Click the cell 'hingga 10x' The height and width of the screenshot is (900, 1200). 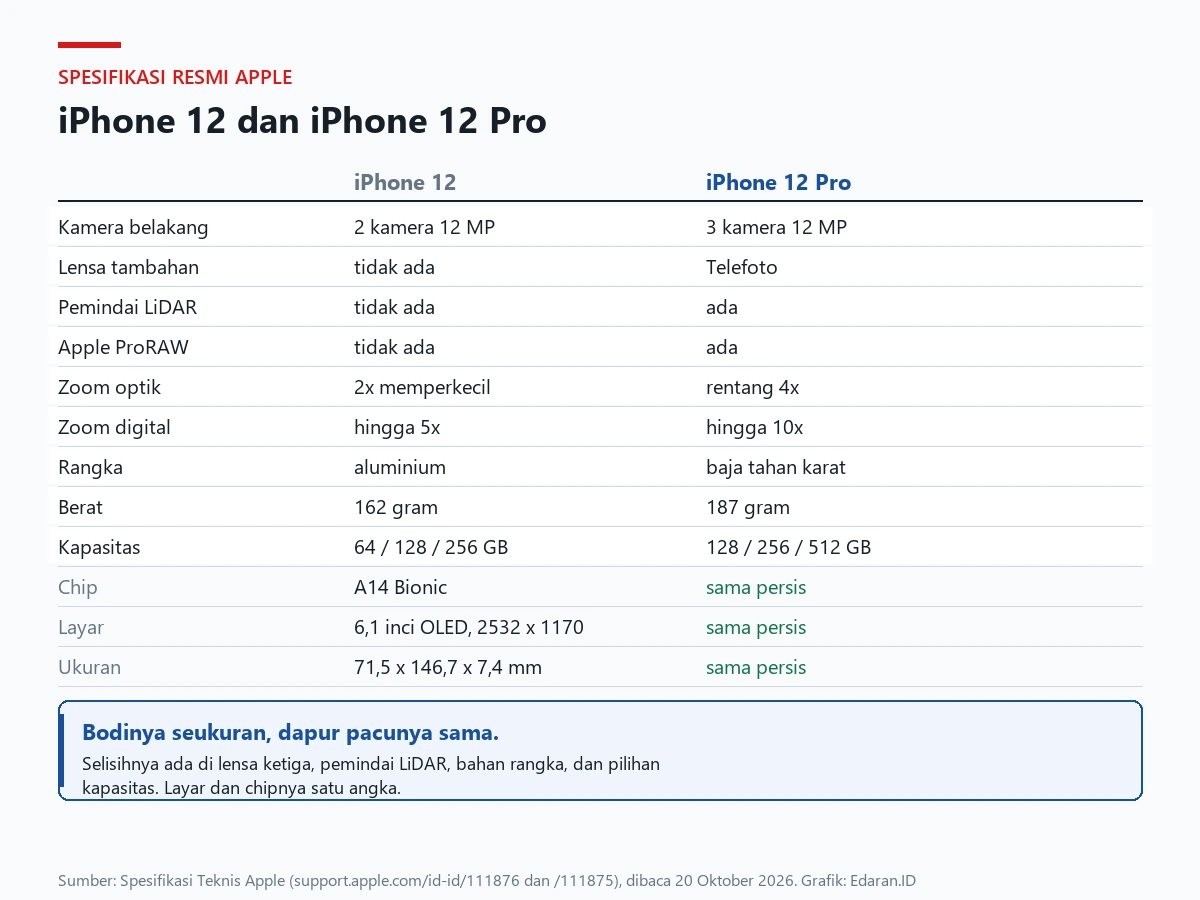(x=754, y=427)
